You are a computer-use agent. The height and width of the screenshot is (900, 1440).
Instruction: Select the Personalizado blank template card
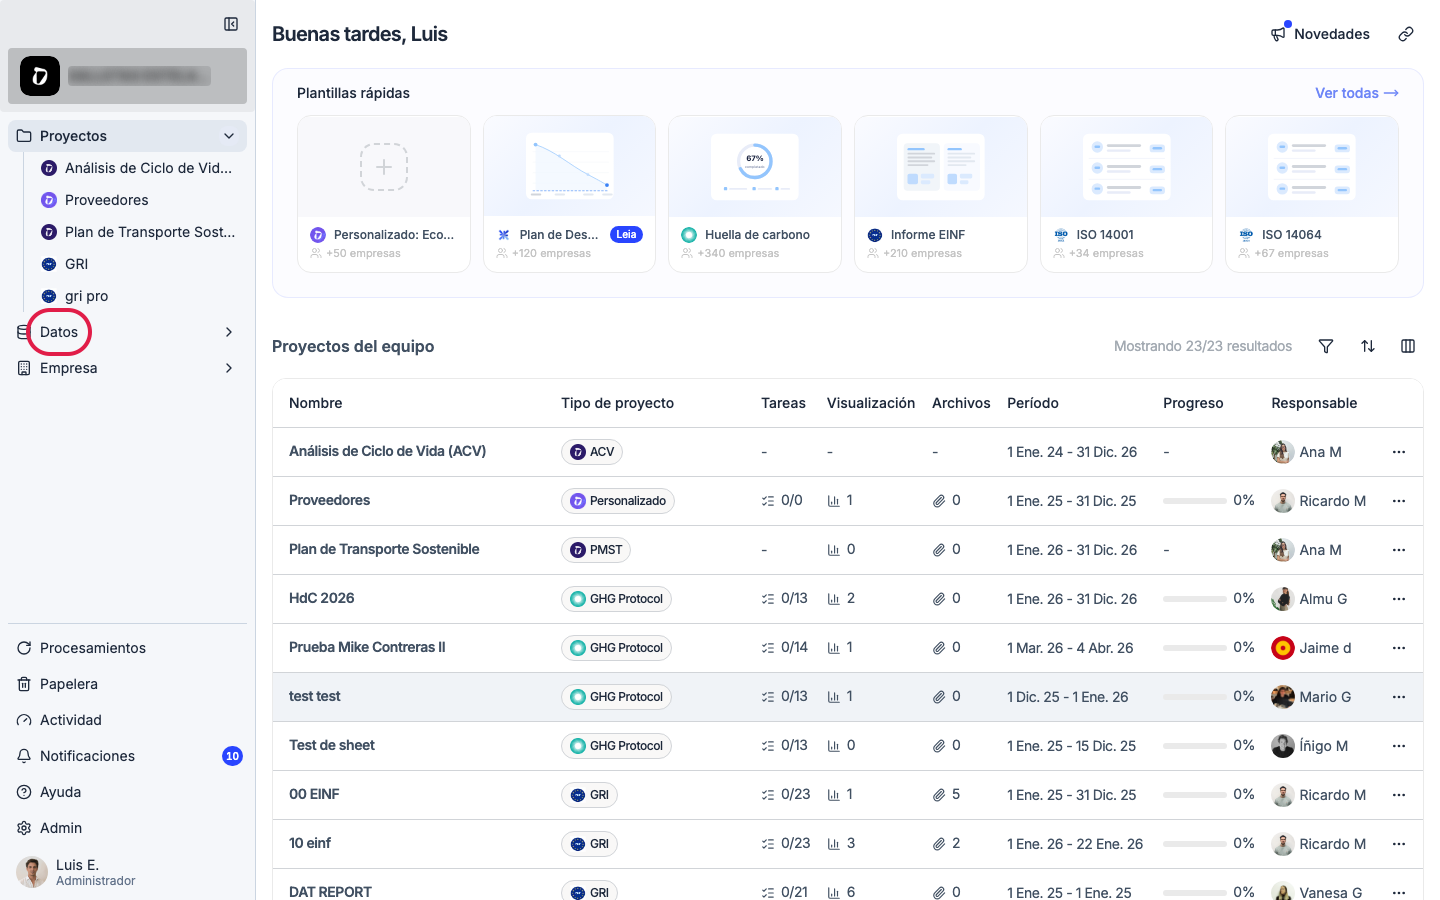[384, 194]
